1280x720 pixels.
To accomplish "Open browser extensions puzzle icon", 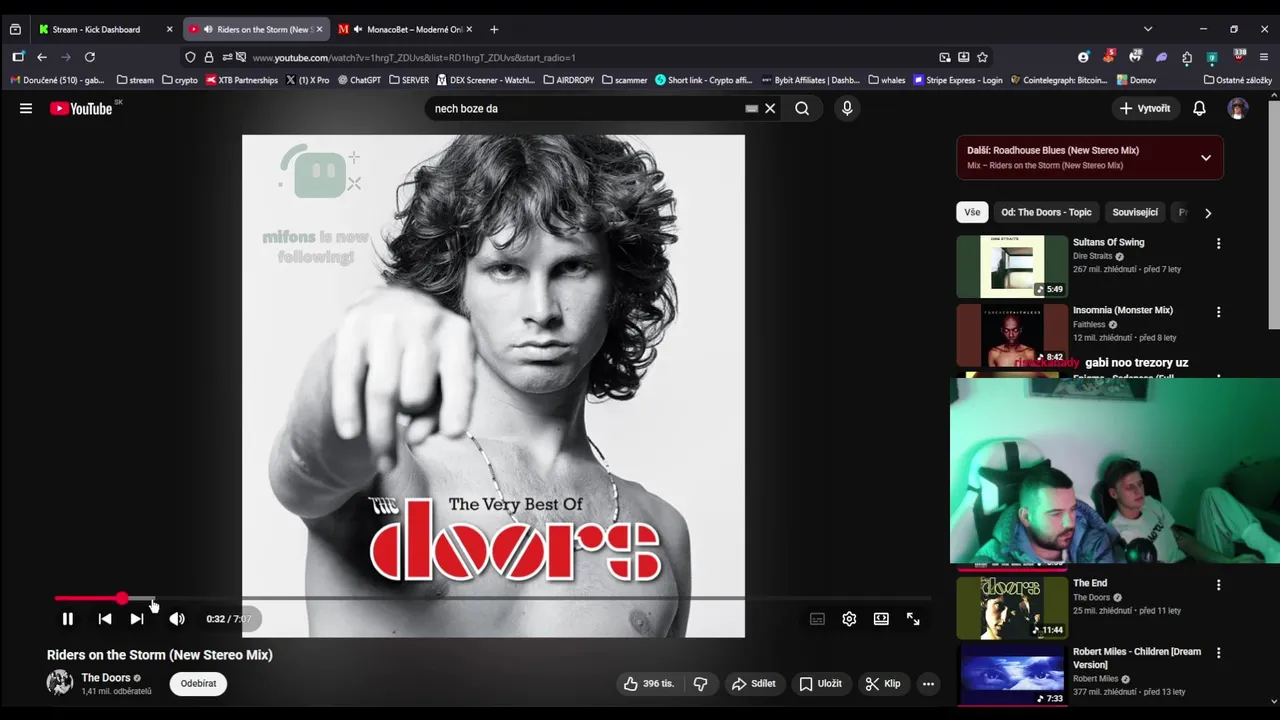I will click(1187, 57).
